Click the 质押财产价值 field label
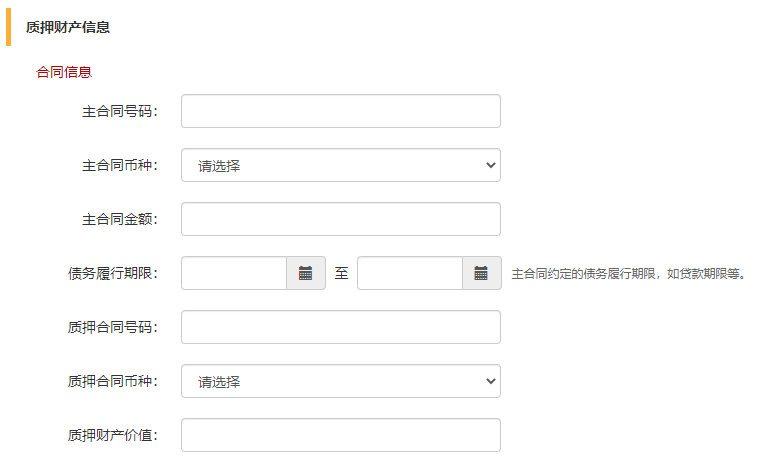 113,435
